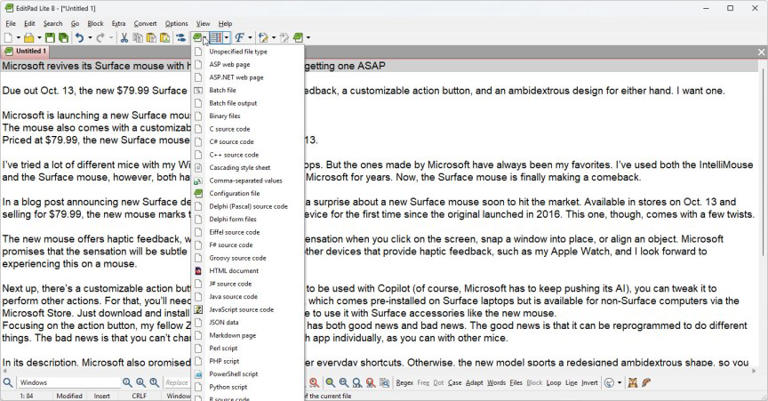The width and height of the screenshot is (768, 401).
Task: Click the Batch file icon in list
Action: pyautogui.click(x=198, y=90)
